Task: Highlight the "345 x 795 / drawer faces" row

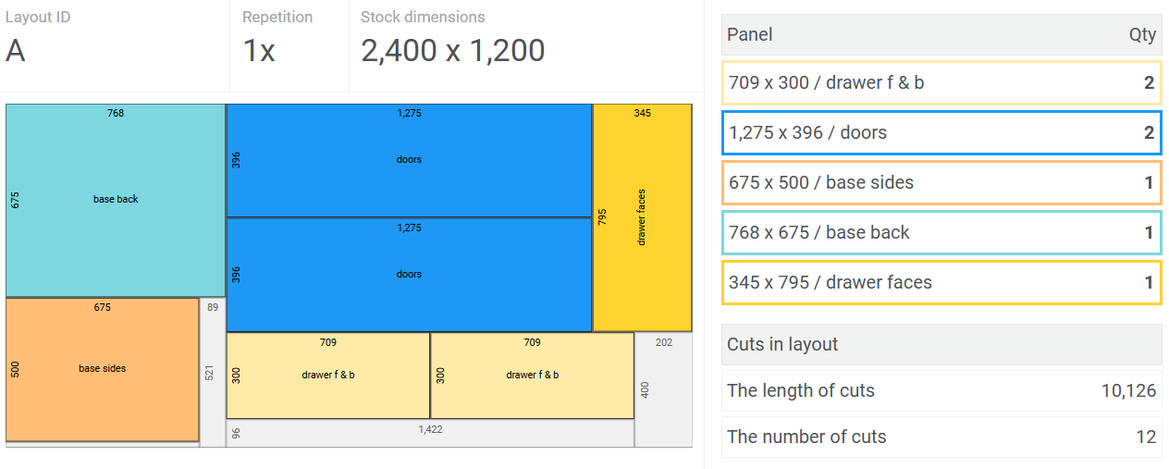Action: 940,283
